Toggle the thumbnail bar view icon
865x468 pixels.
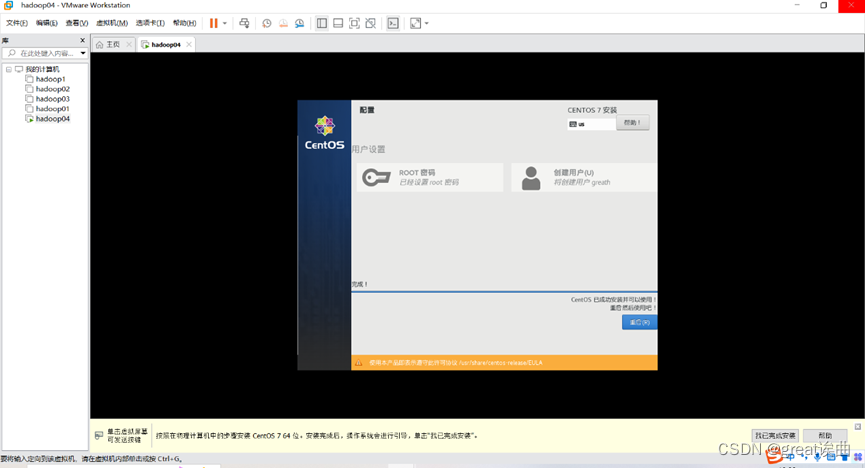tap(338, 23)
